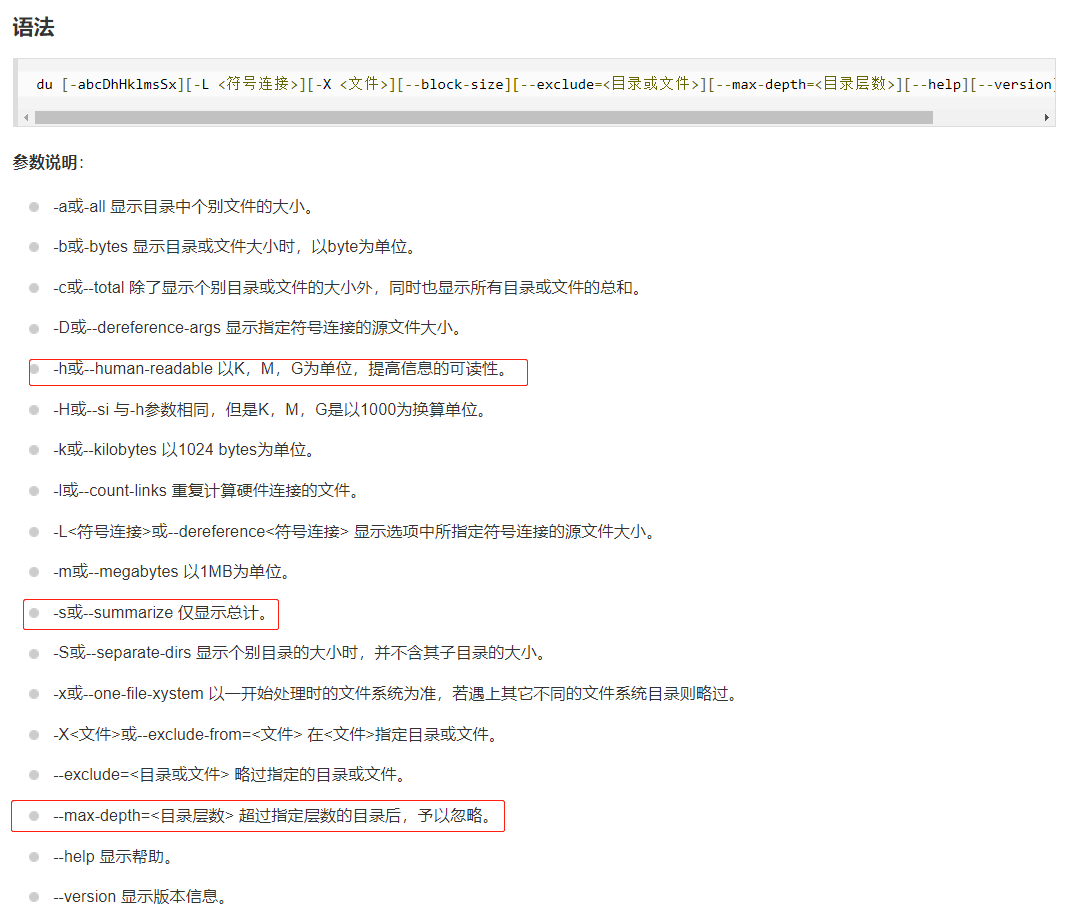Viewport: 1069px width, 911px height.
Task: Click the -c或--total option line
Action: pyautogui.click(x=348, y=288)
